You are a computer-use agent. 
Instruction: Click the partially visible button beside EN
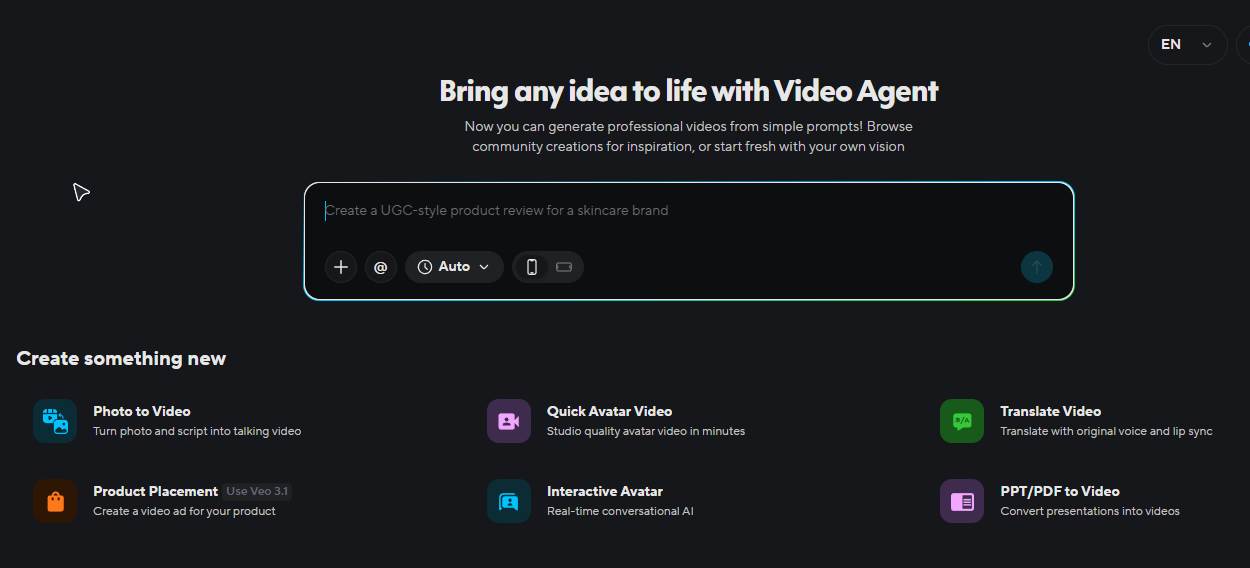click(1243, 45)
